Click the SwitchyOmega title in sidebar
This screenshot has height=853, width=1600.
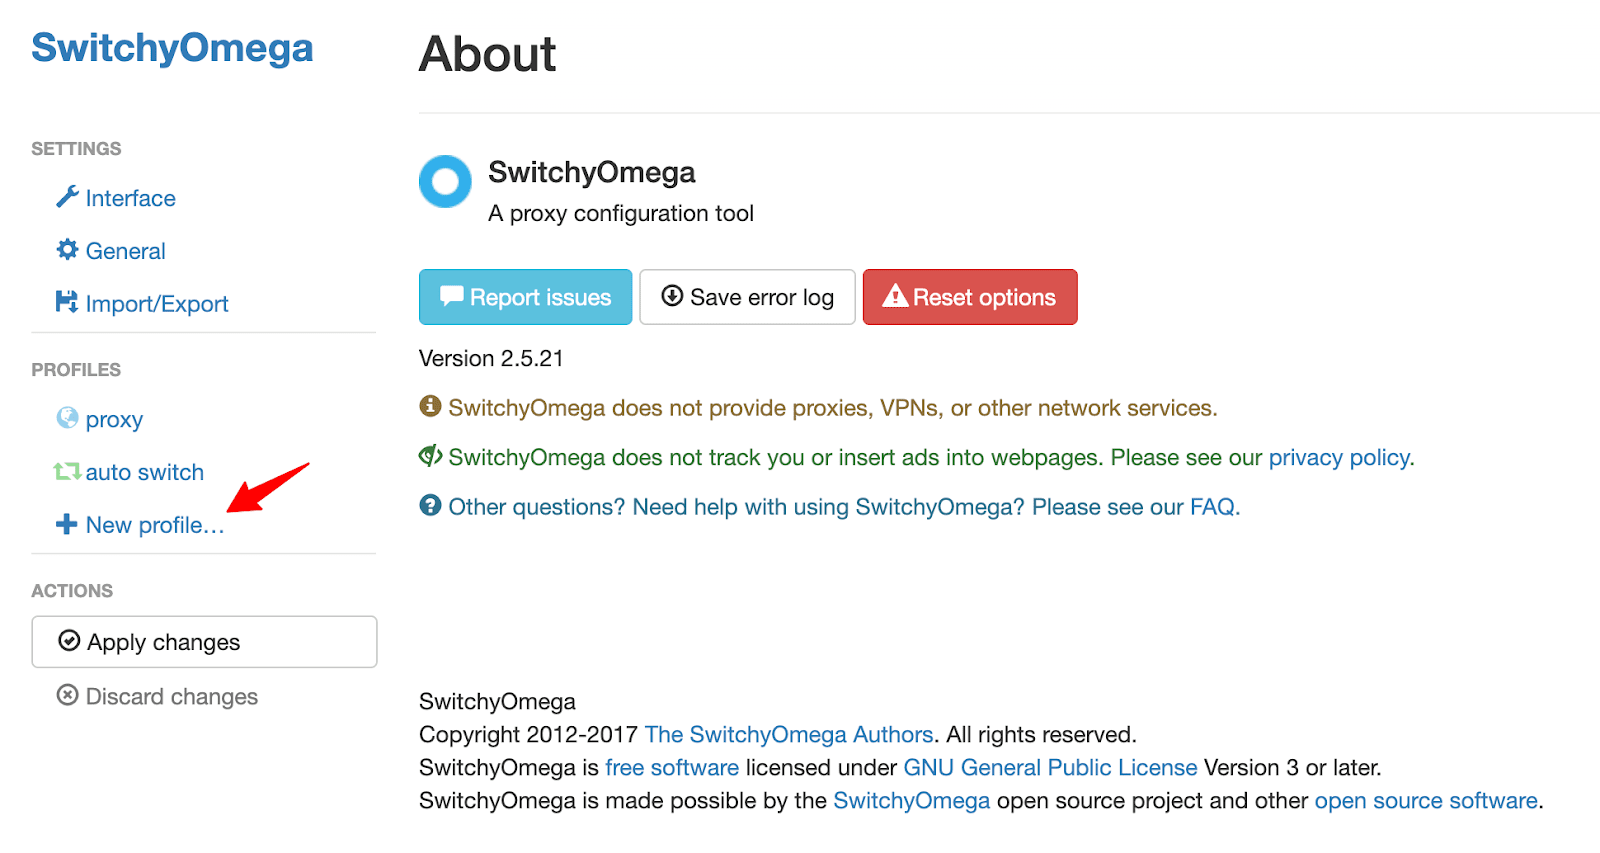(172, 48)
